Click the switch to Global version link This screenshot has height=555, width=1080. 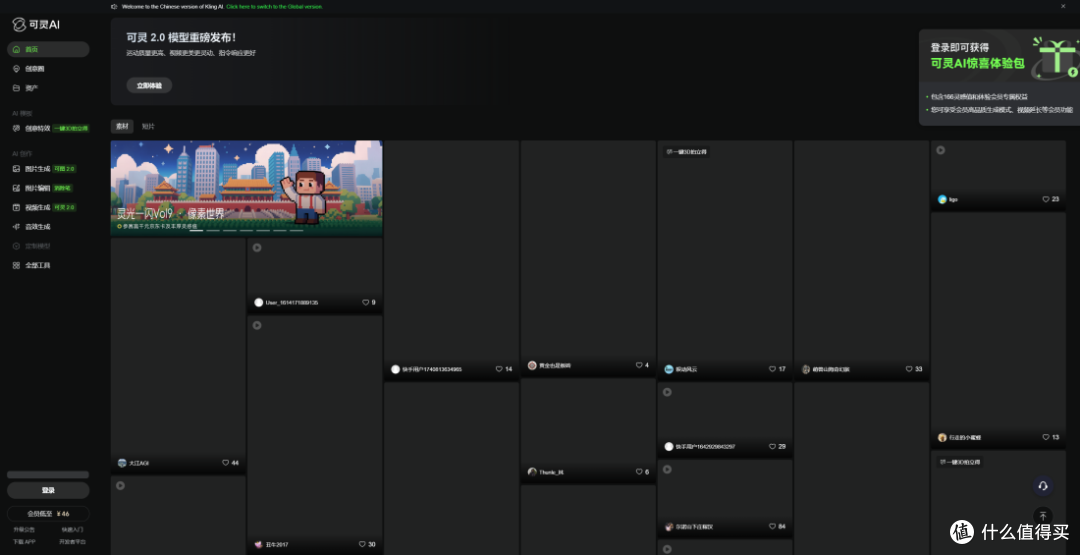[x=274, y=6]
